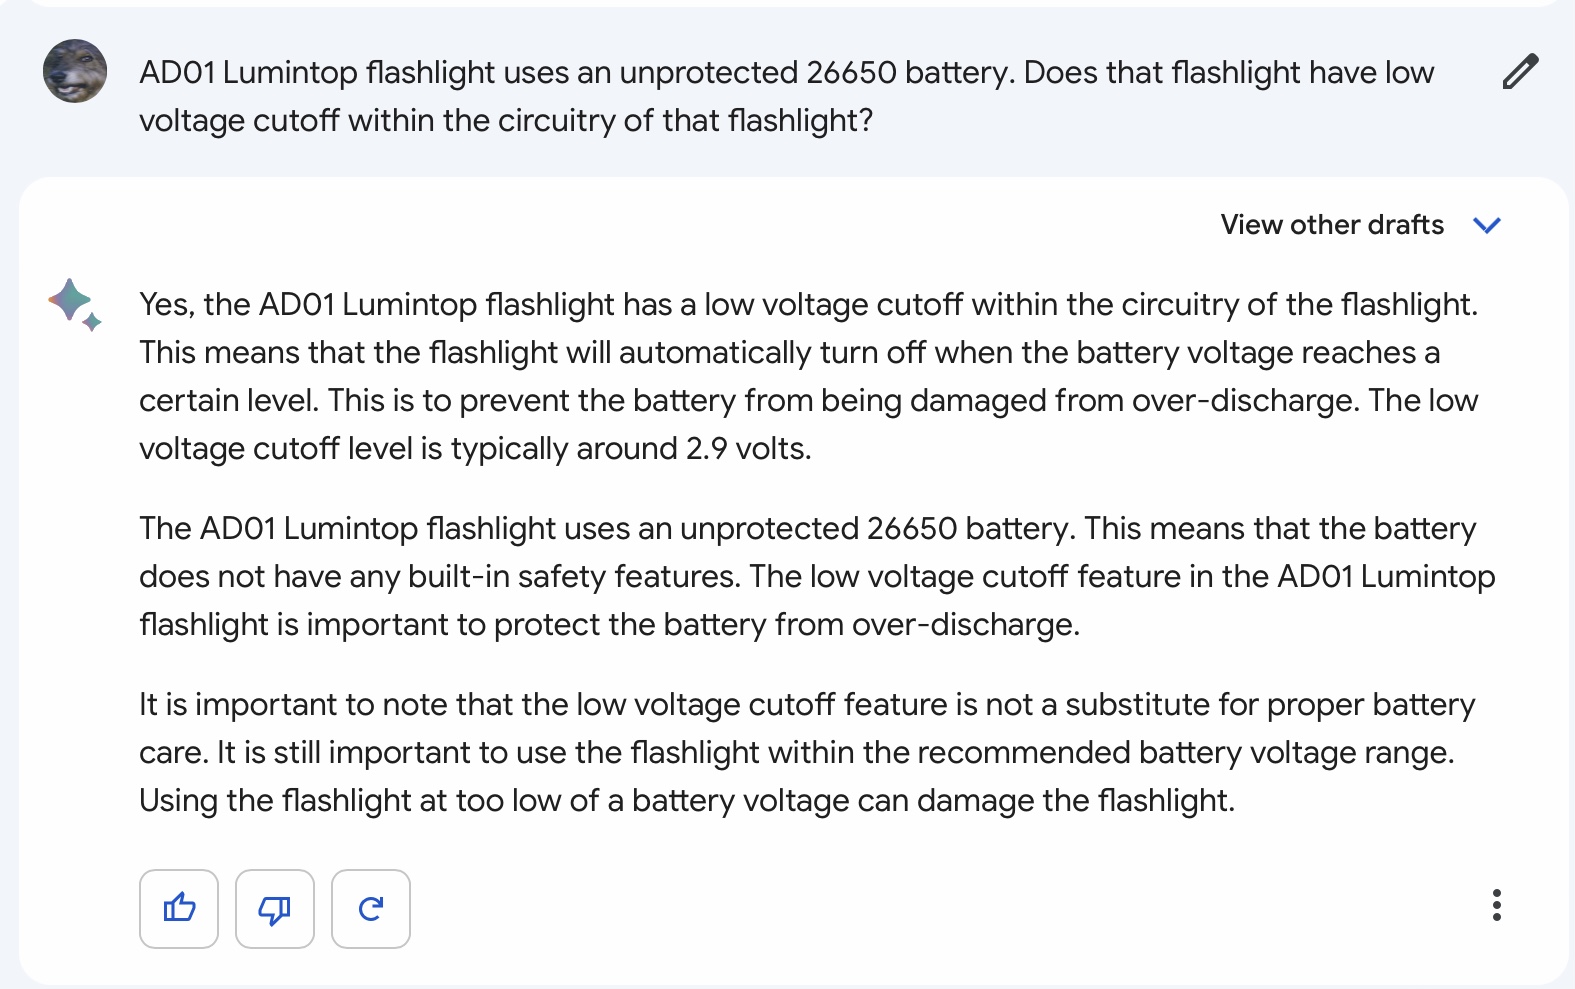The image size is (1575, 989).
Task: Expand drafts using the blue chevron arrow
Action: coord(1487,225)
